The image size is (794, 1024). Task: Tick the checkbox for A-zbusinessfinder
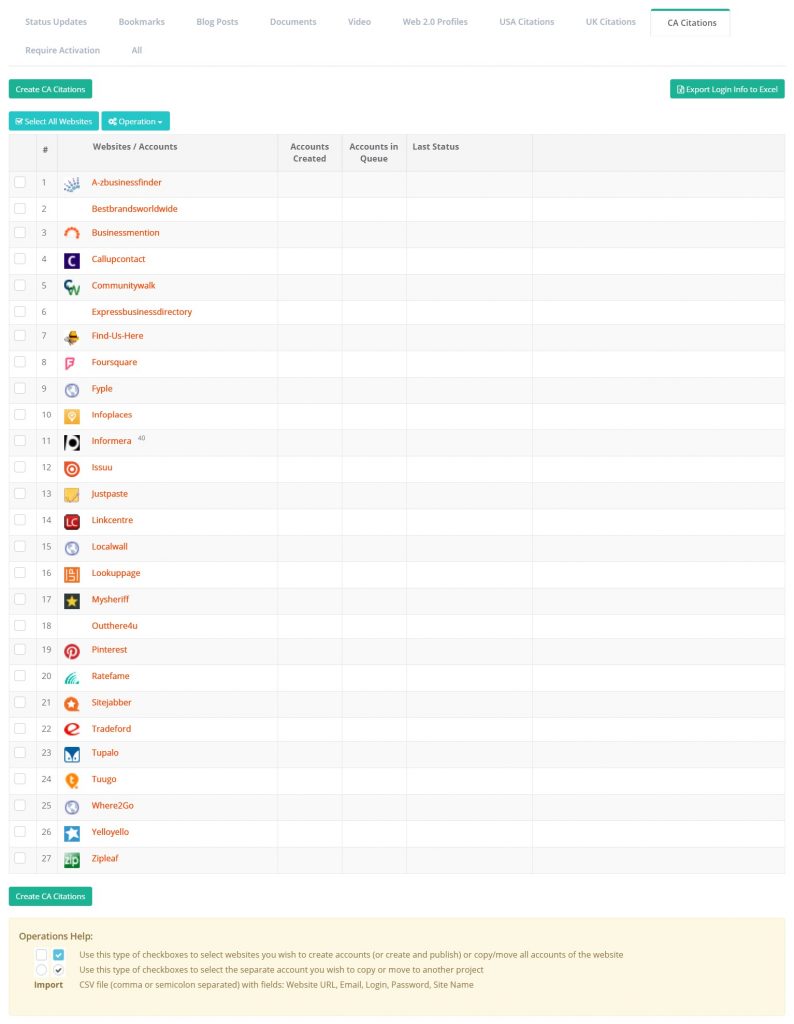(20, 183)
